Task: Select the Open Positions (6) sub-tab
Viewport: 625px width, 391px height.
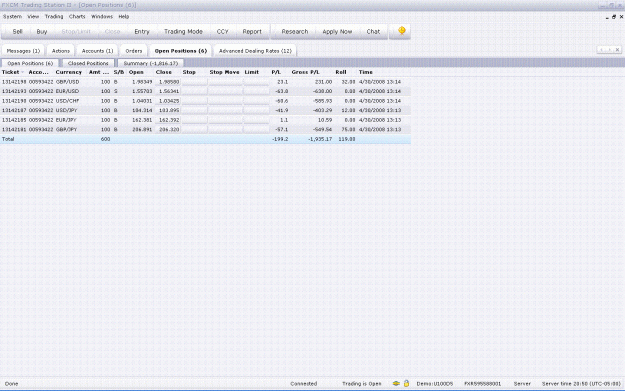Action: (x=30, y=63)
